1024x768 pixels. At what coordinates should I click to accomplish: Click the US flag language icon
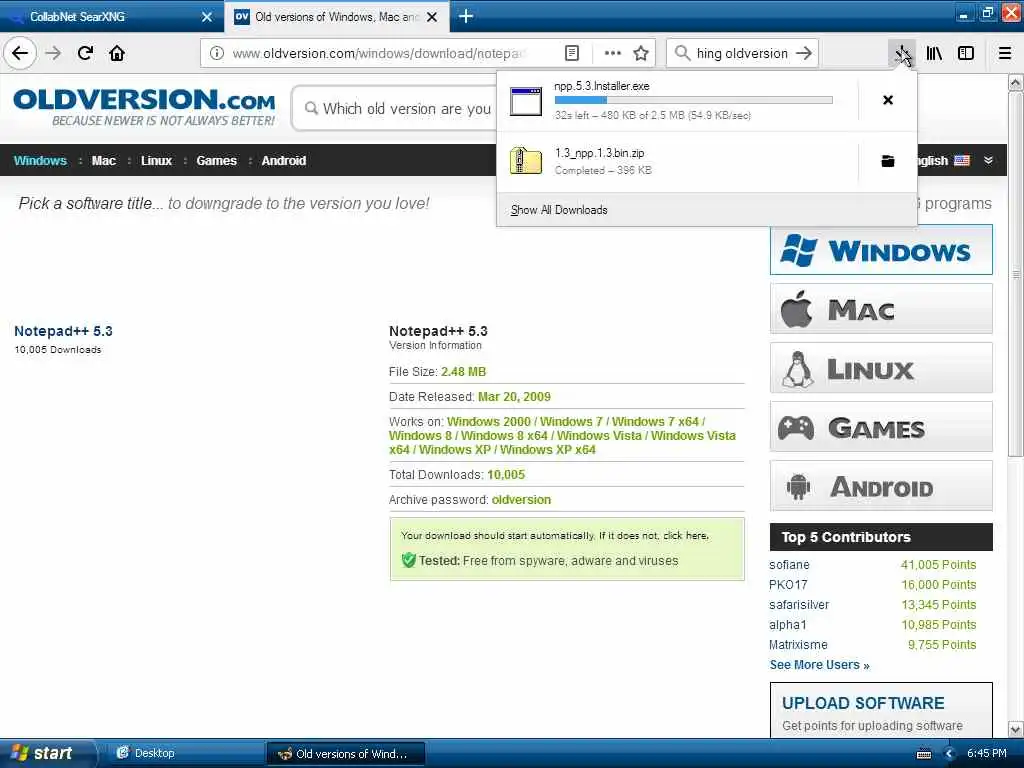pos(962,161)
